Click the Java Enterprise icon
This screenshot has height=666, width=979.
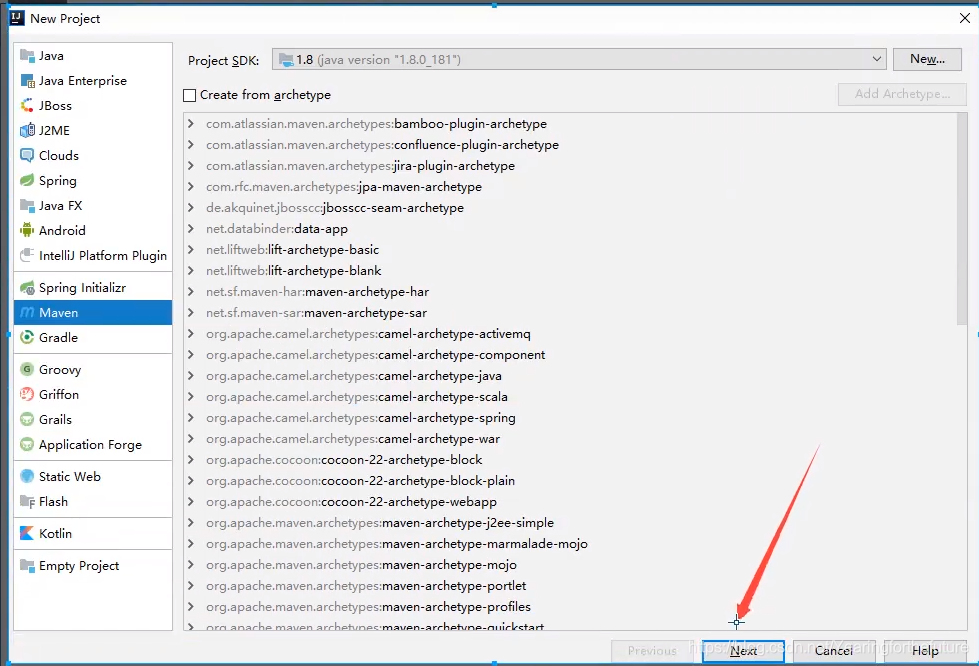[x=27, y=81]
